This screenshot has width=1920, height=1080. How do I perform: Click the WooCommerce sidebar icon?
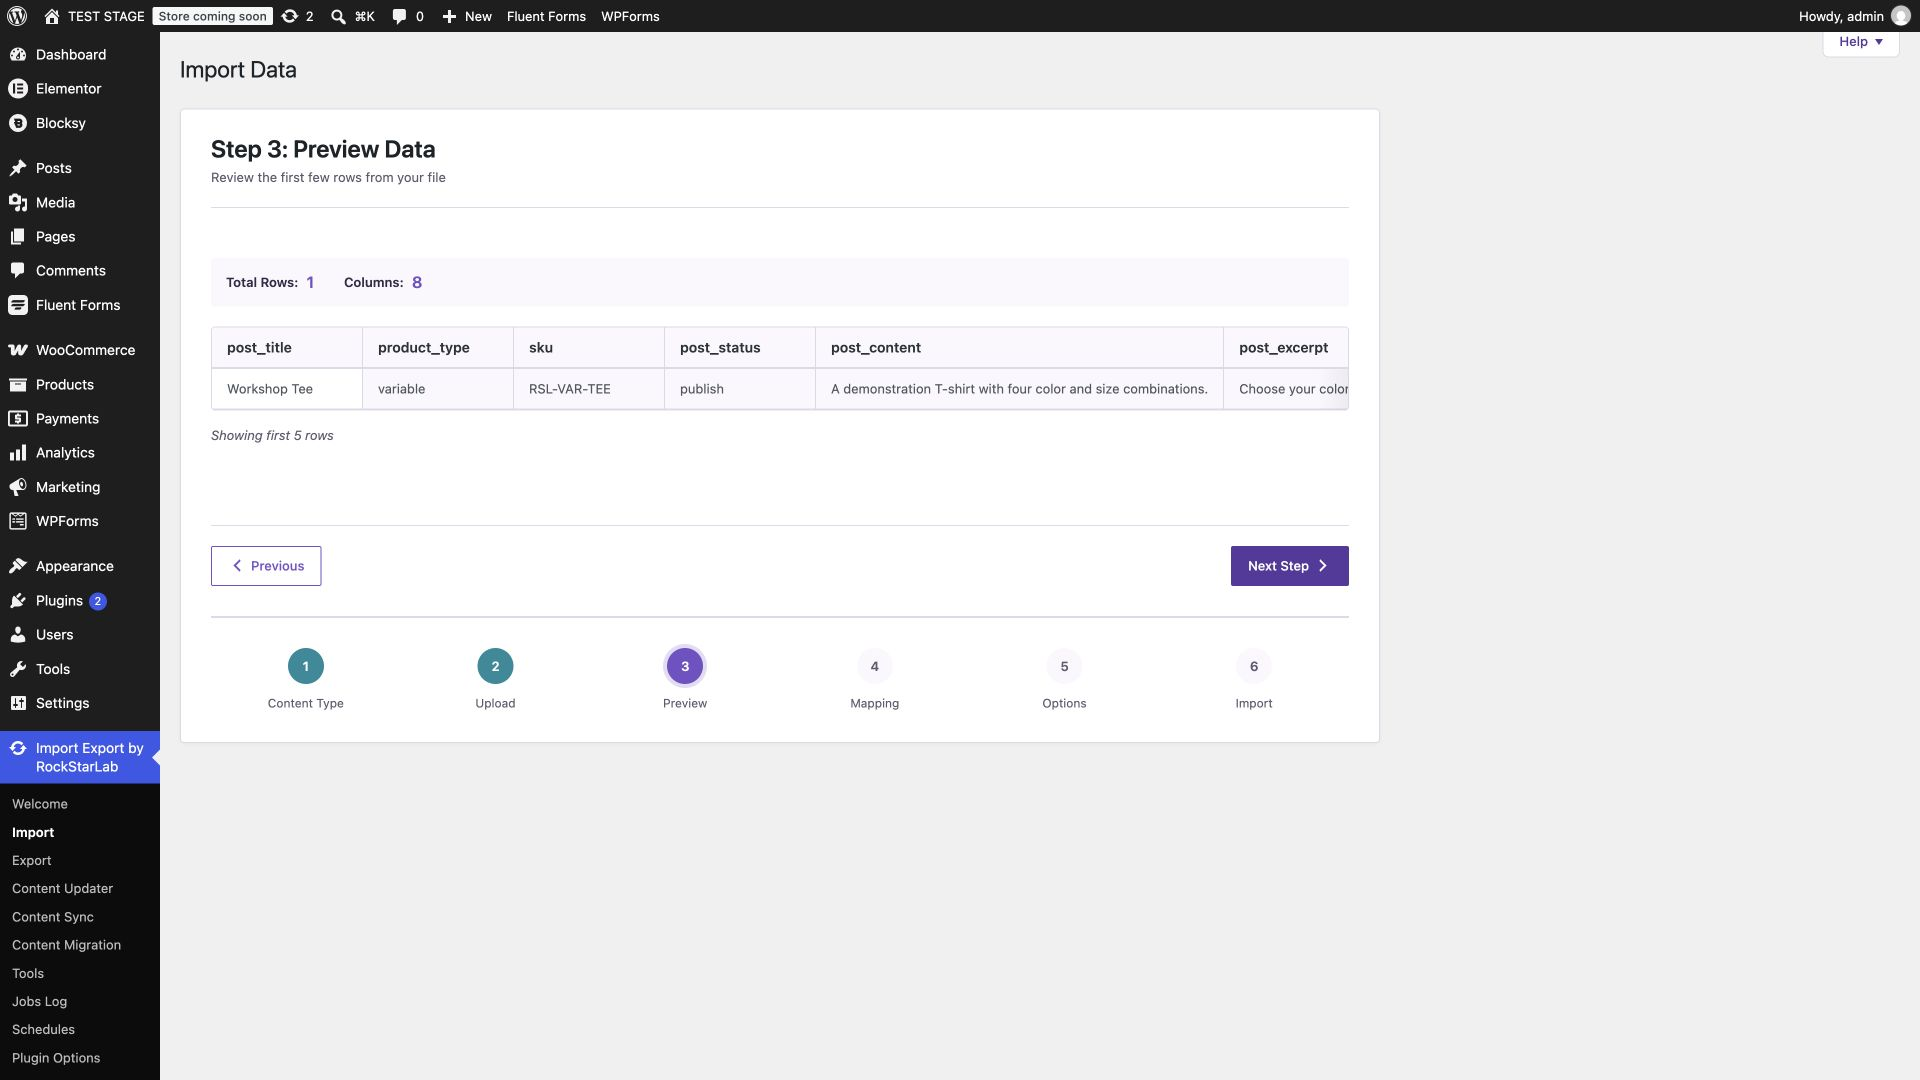(x=18, y=350)
